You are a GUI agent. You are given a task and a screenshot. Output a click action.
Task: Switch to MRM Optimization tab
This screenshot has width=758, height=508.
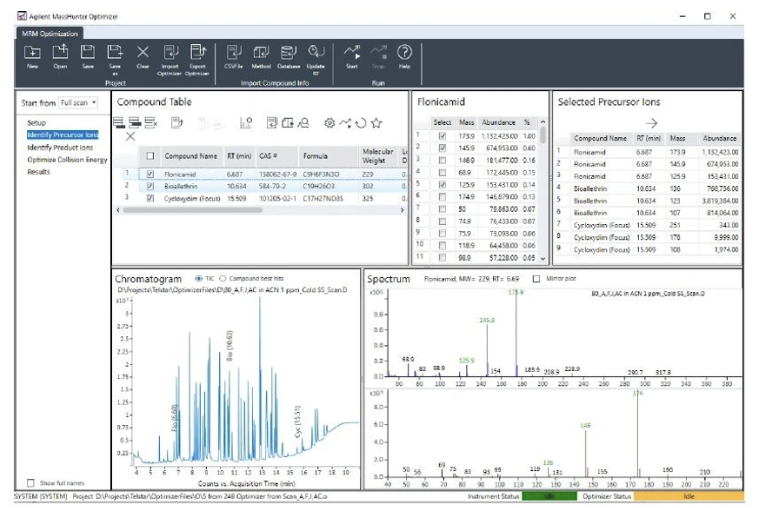click(50, 33)
